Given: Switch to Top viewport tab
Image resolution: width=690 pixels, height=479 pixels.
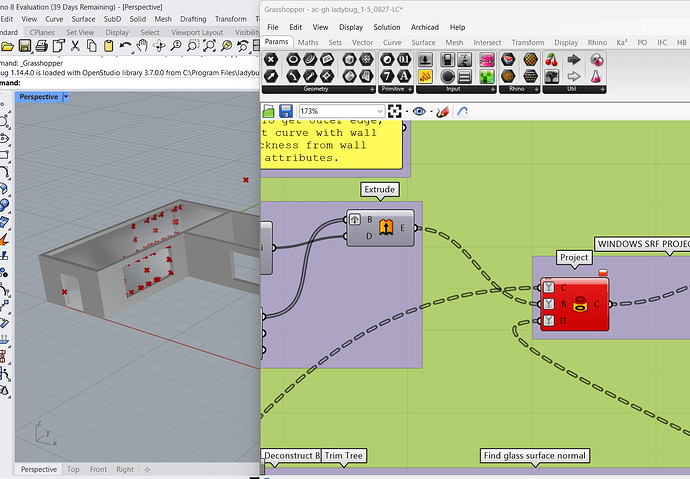Looking at the screenshot, I should 73,469.
